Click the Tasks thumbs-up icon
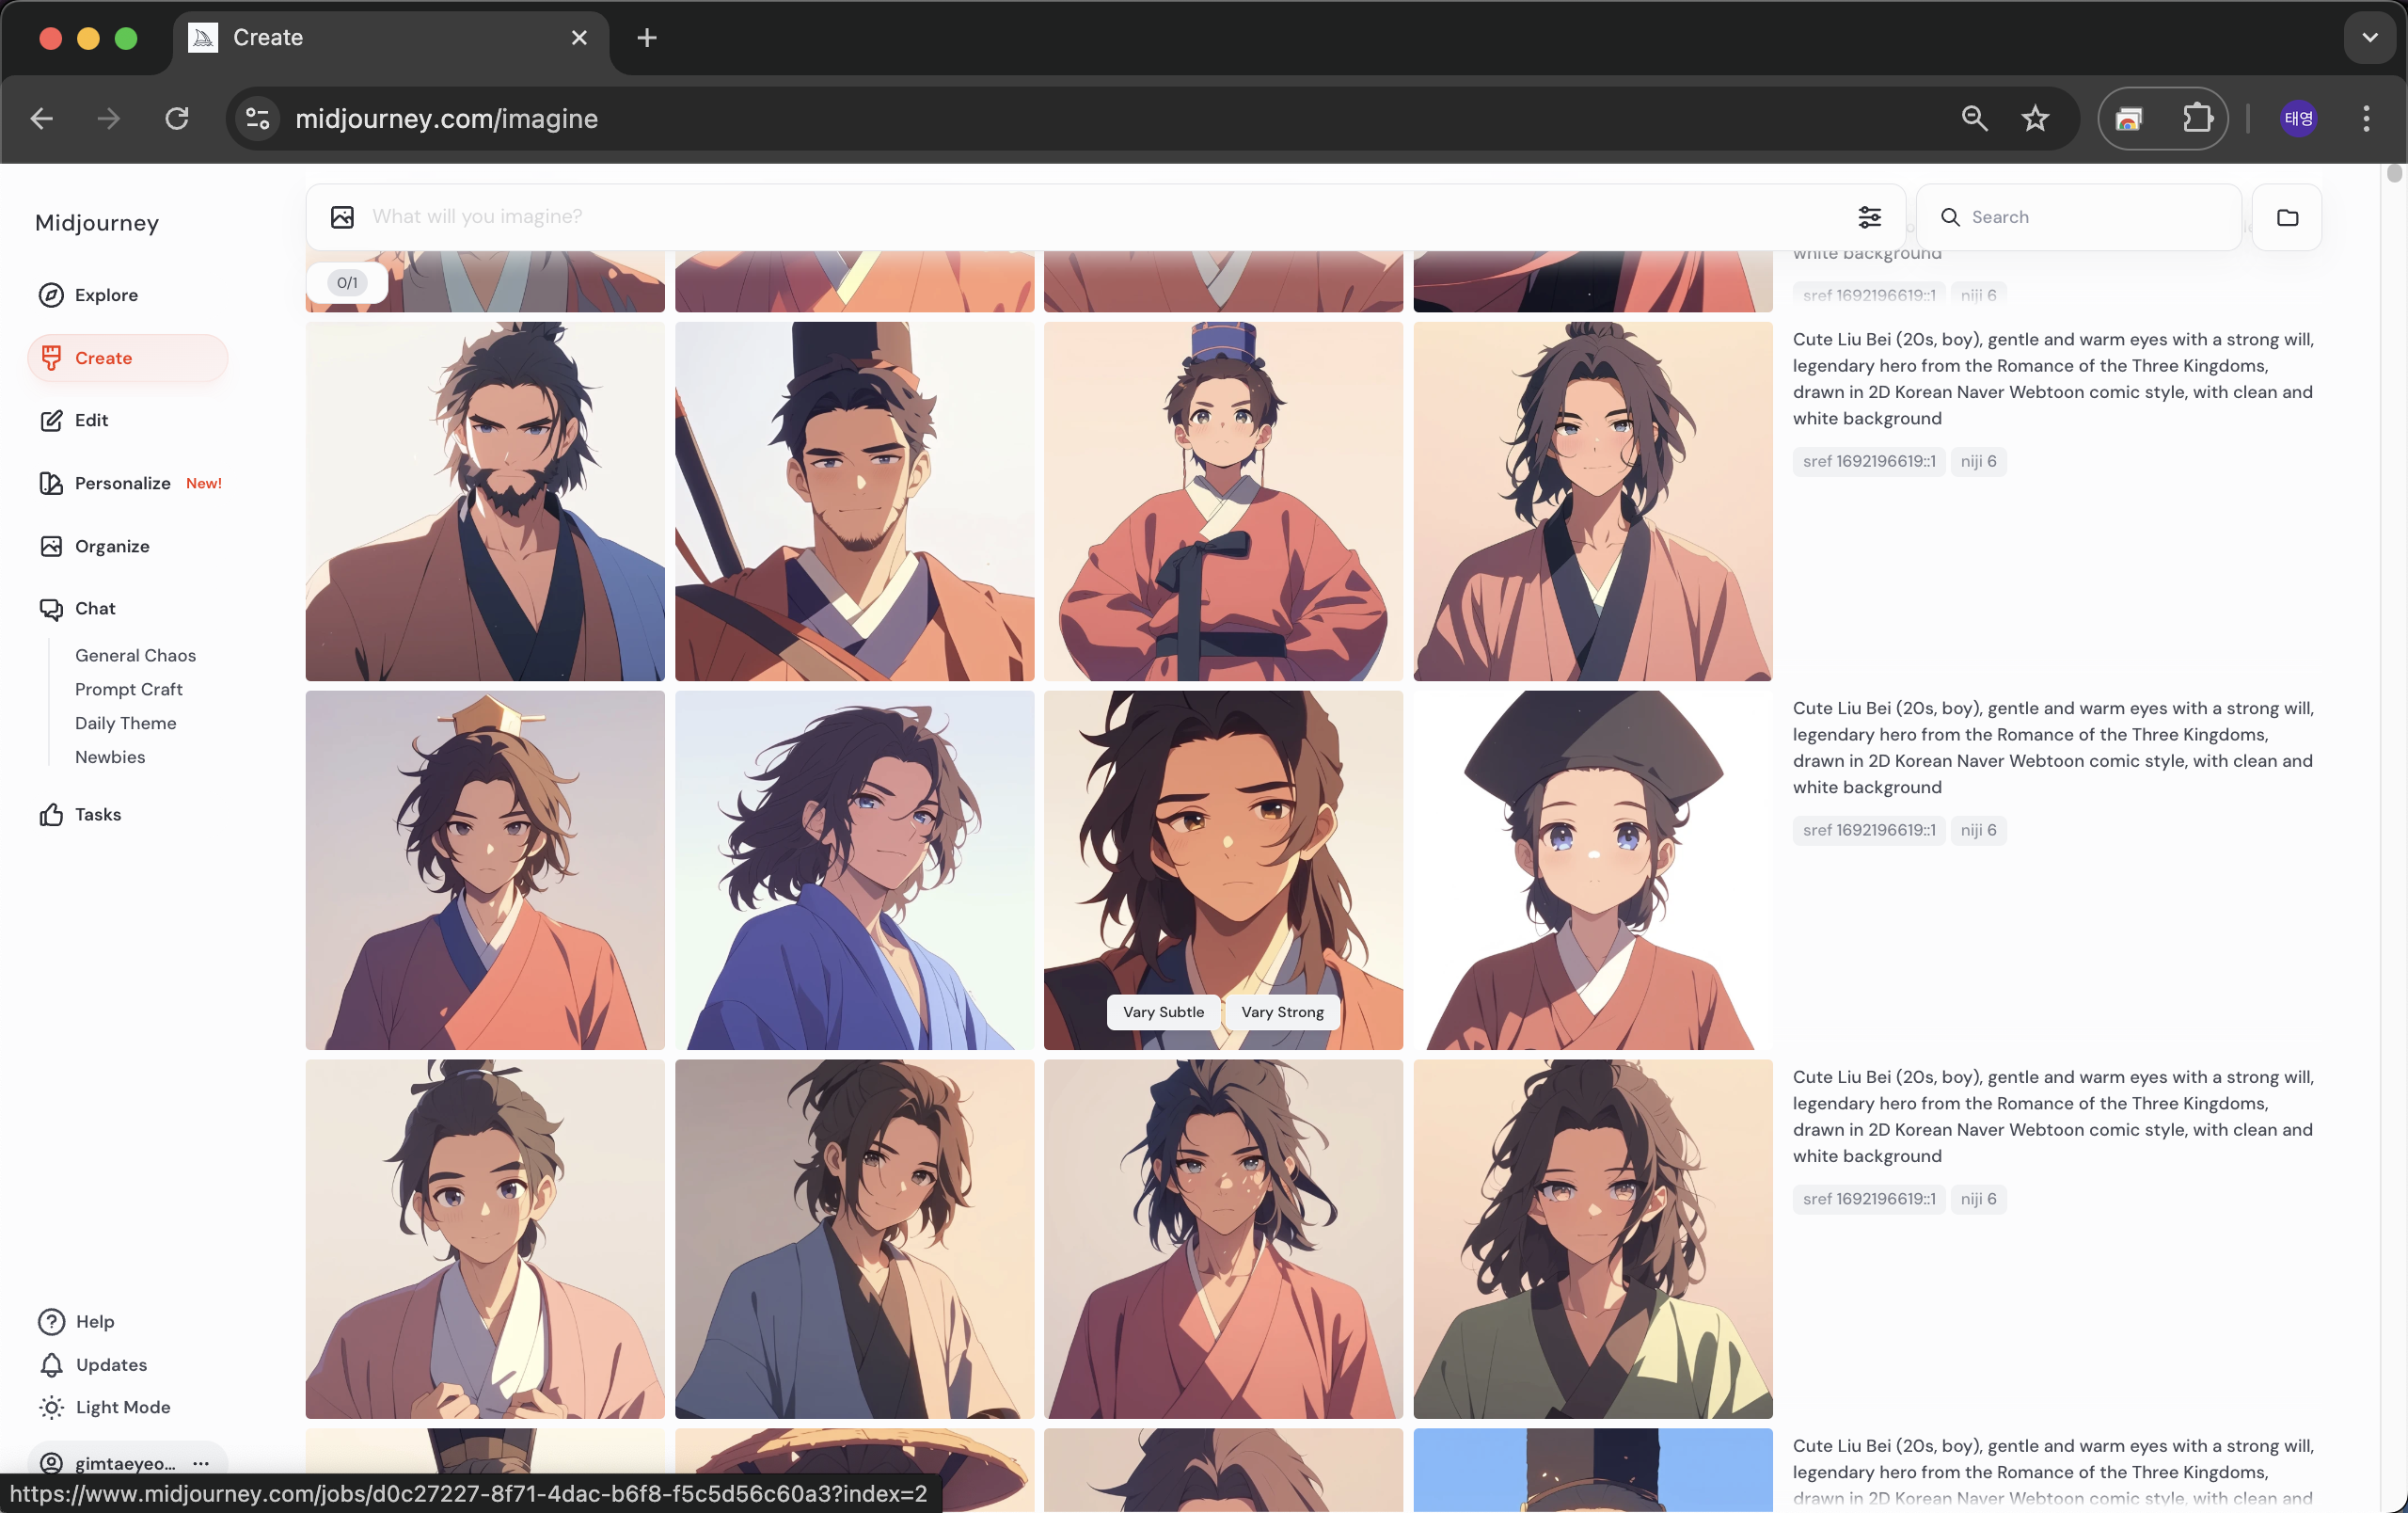The image size is (2408, 1513). tap(51, 814)
